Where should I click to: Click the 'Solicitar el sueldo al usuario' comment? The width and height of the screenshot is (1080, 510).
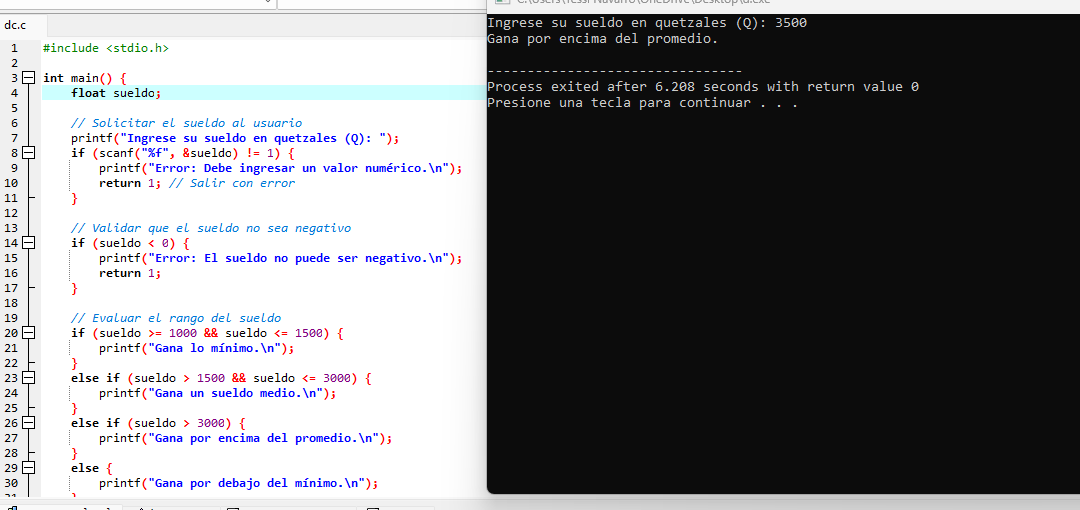tap(186, 123)
